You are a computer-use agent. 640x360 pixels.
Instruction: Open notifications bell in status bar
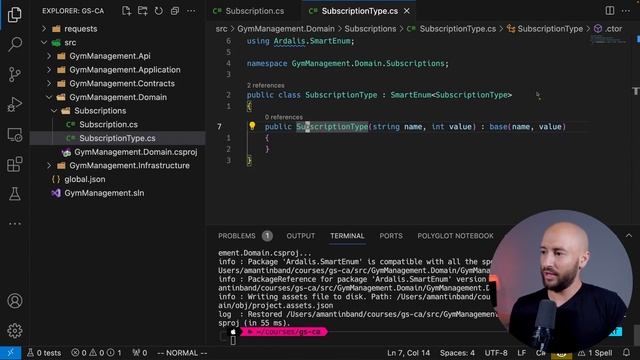[x=627, y=353]
